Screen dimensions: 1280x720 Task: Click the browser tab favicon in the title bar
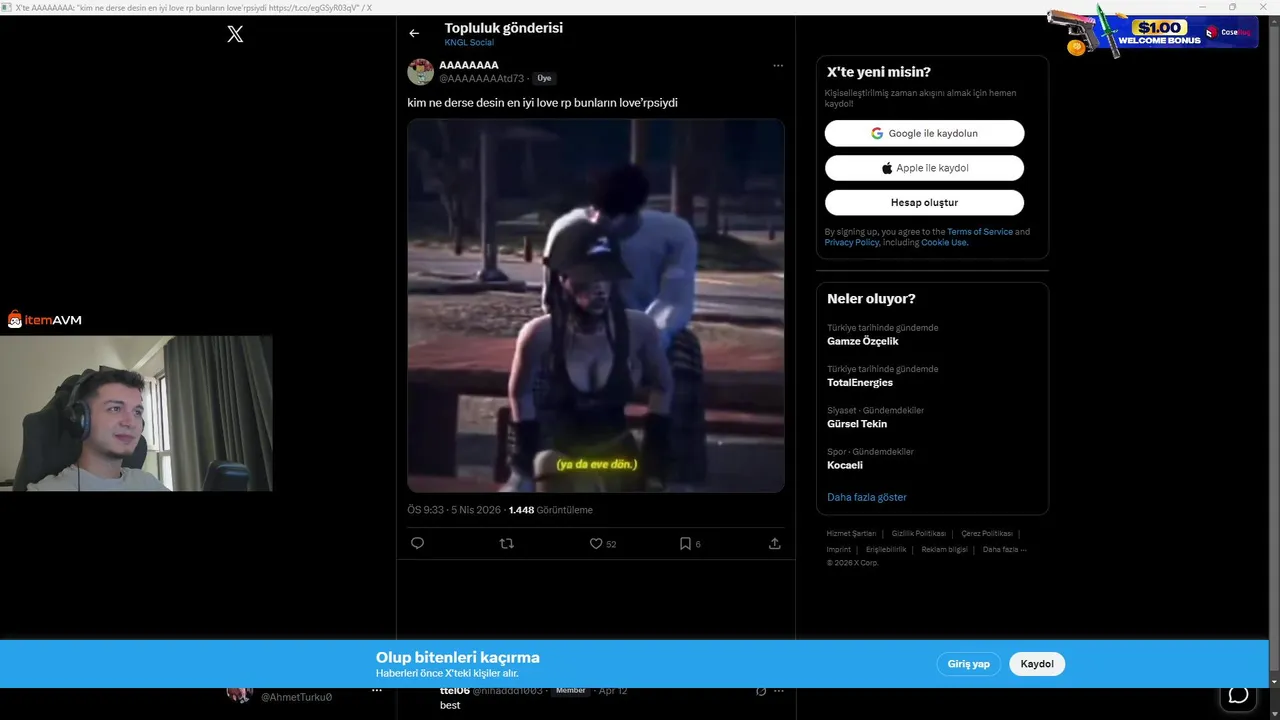7,7
